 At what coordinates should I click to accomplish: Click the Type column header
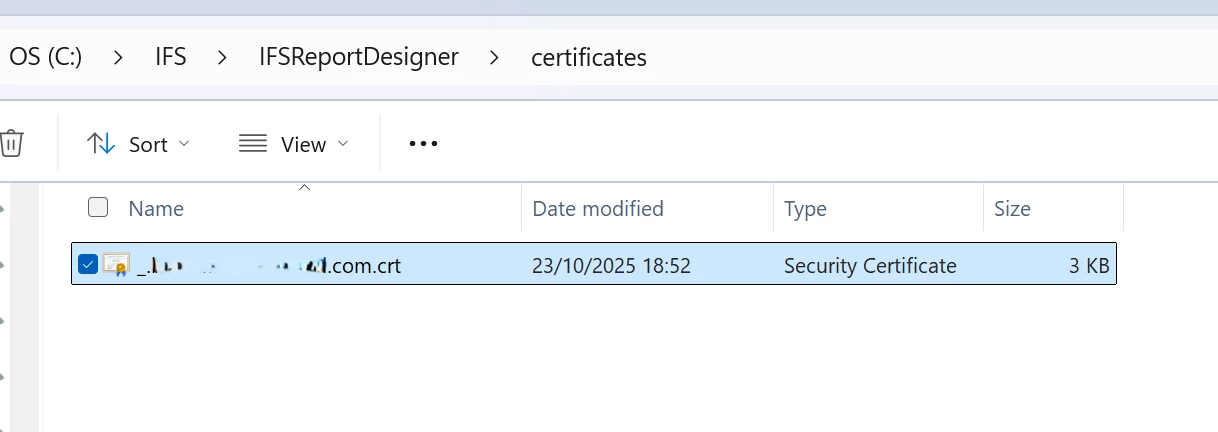coord(805,208)
